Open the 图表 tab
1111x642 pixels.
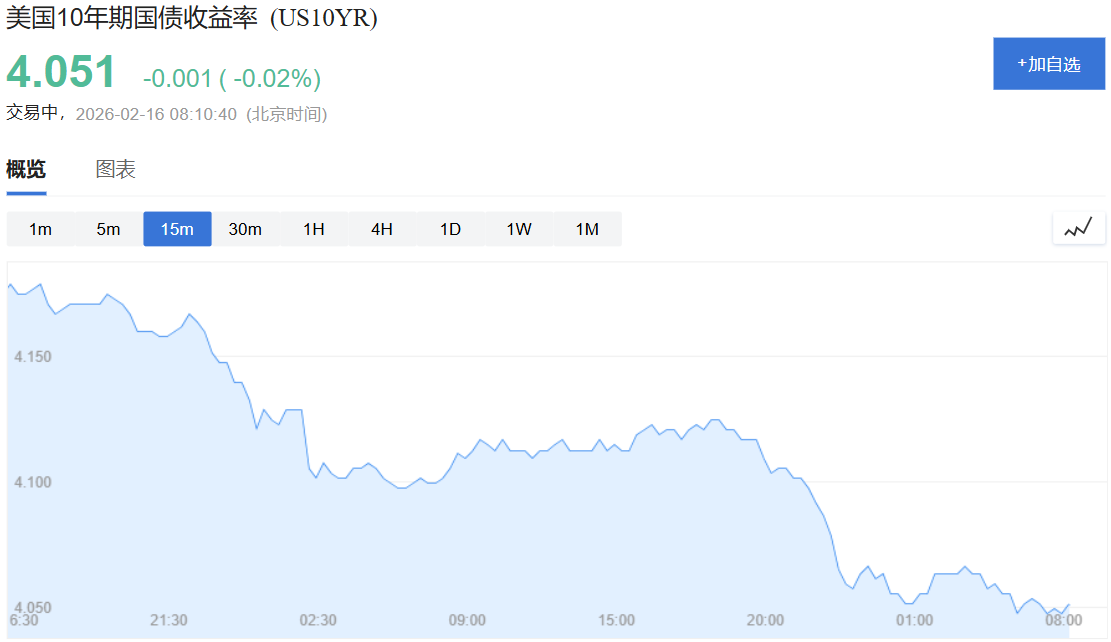pos(115,169)
